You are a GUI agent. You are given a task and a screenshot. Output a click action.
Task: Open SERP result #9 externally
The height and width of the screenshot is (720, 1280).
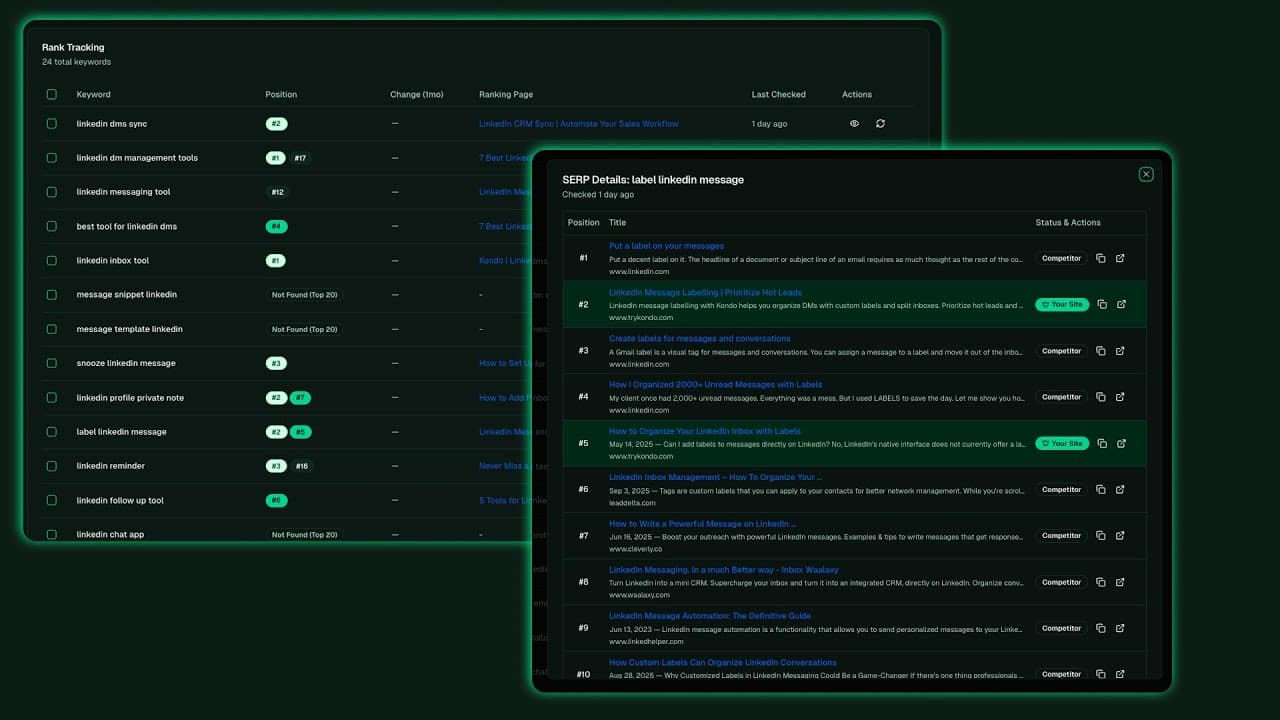tap(1120, 628)
